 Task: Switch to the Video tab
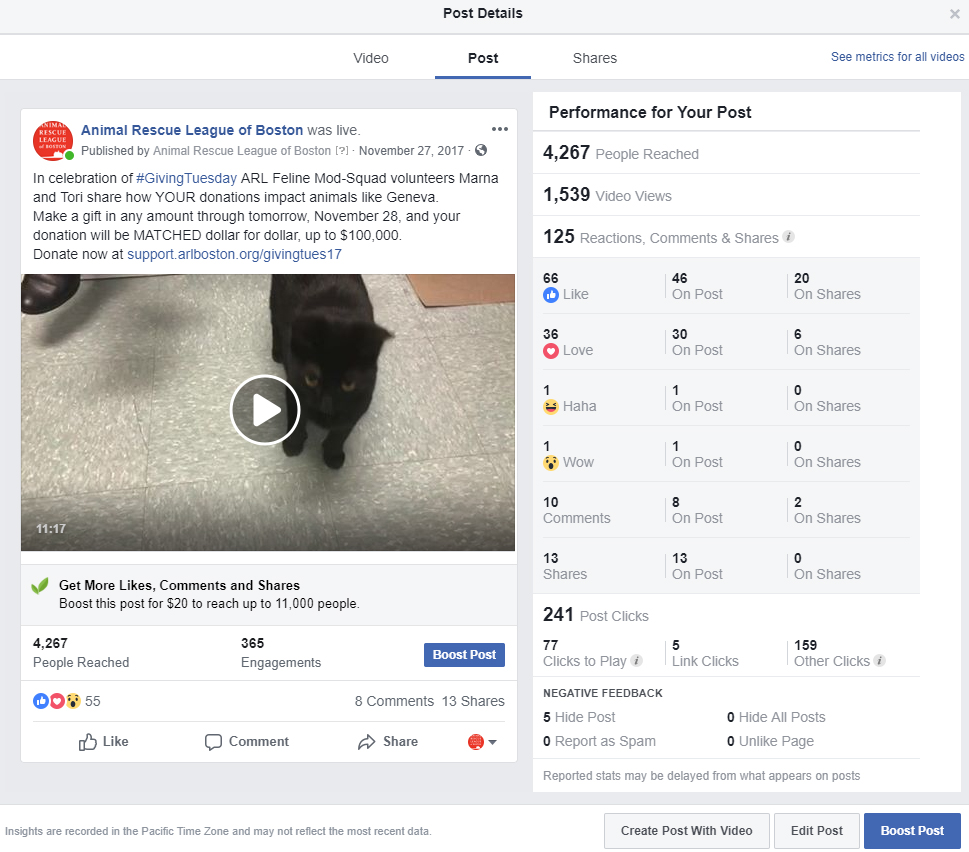click(371, 58)
